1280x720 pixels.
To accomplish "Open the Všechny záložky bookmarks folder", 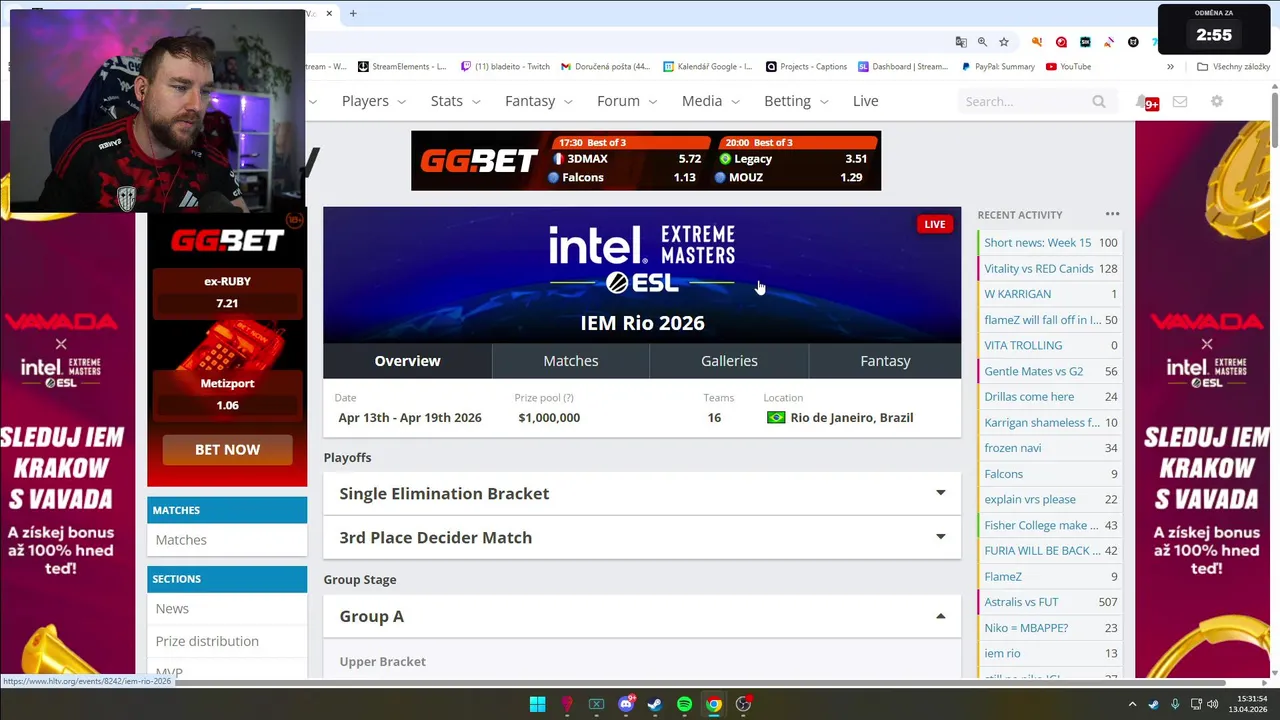I will click(1233, 67).
